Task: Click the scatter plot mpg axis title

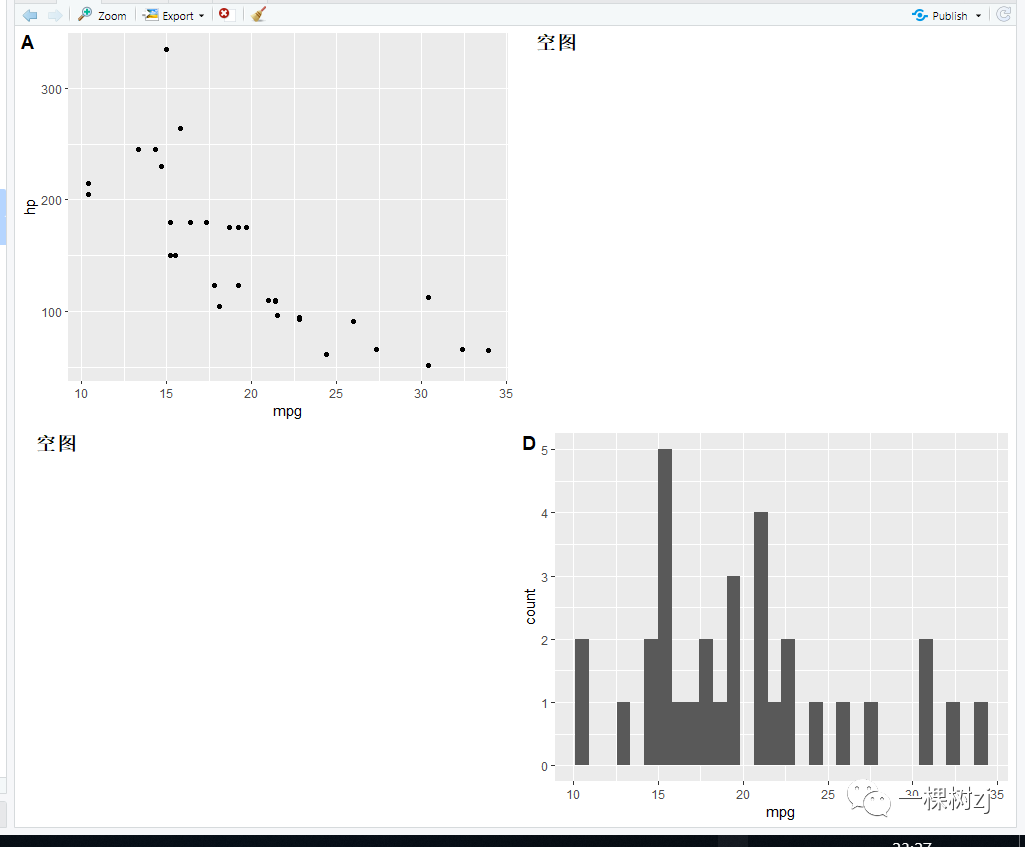Action: (287, 412)
